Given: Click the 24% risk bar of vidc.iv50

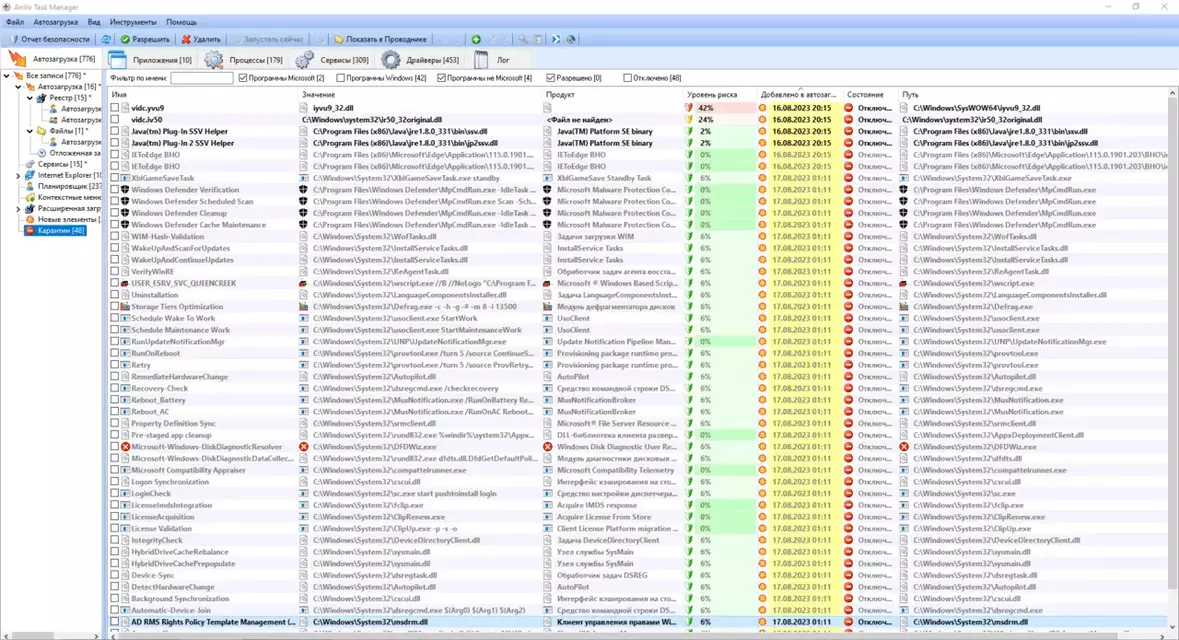Looking at the screenshot, I should (725, 120).
